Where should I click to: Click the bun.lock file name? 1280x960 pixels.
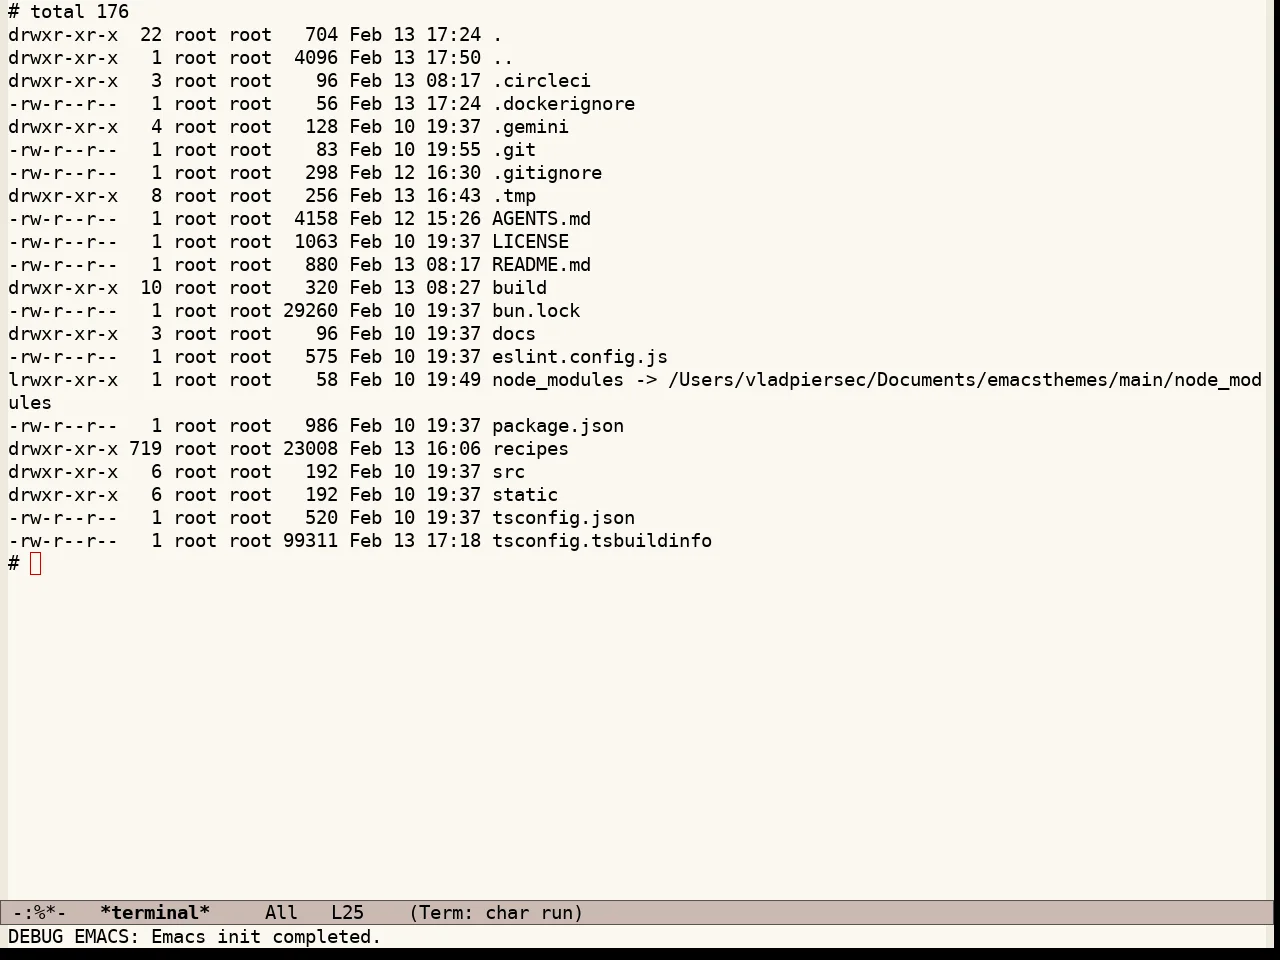point(536,311)
